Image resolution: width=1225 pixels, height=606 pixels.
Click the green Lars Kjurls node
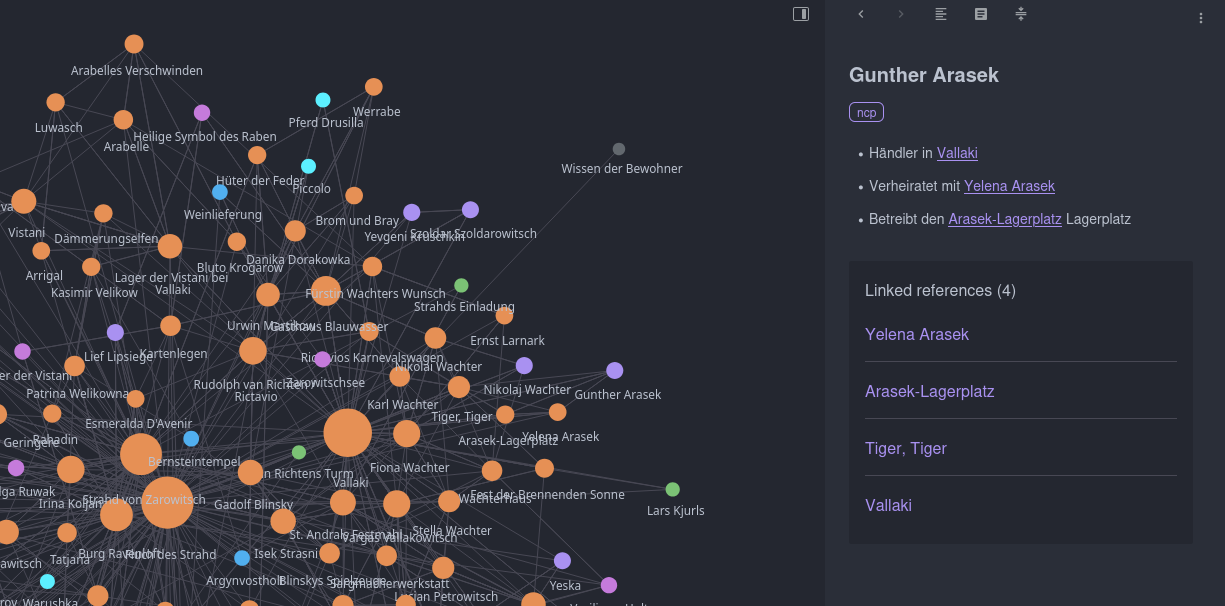[x=671, y=489]
